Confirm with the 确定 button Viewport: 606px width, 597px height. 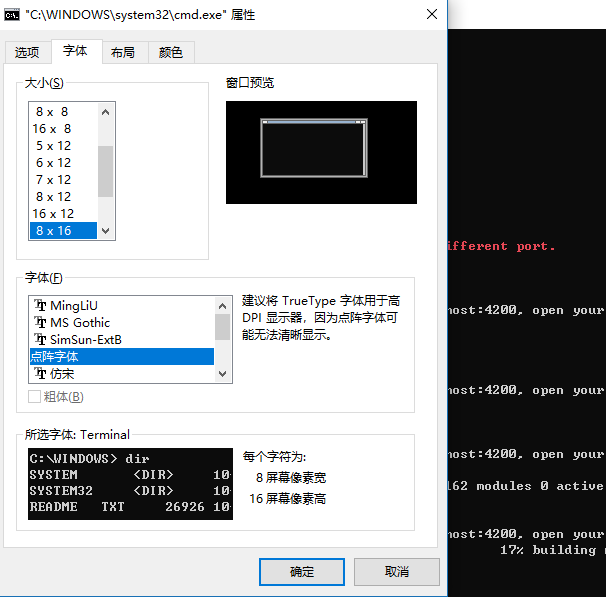(302, 571)
